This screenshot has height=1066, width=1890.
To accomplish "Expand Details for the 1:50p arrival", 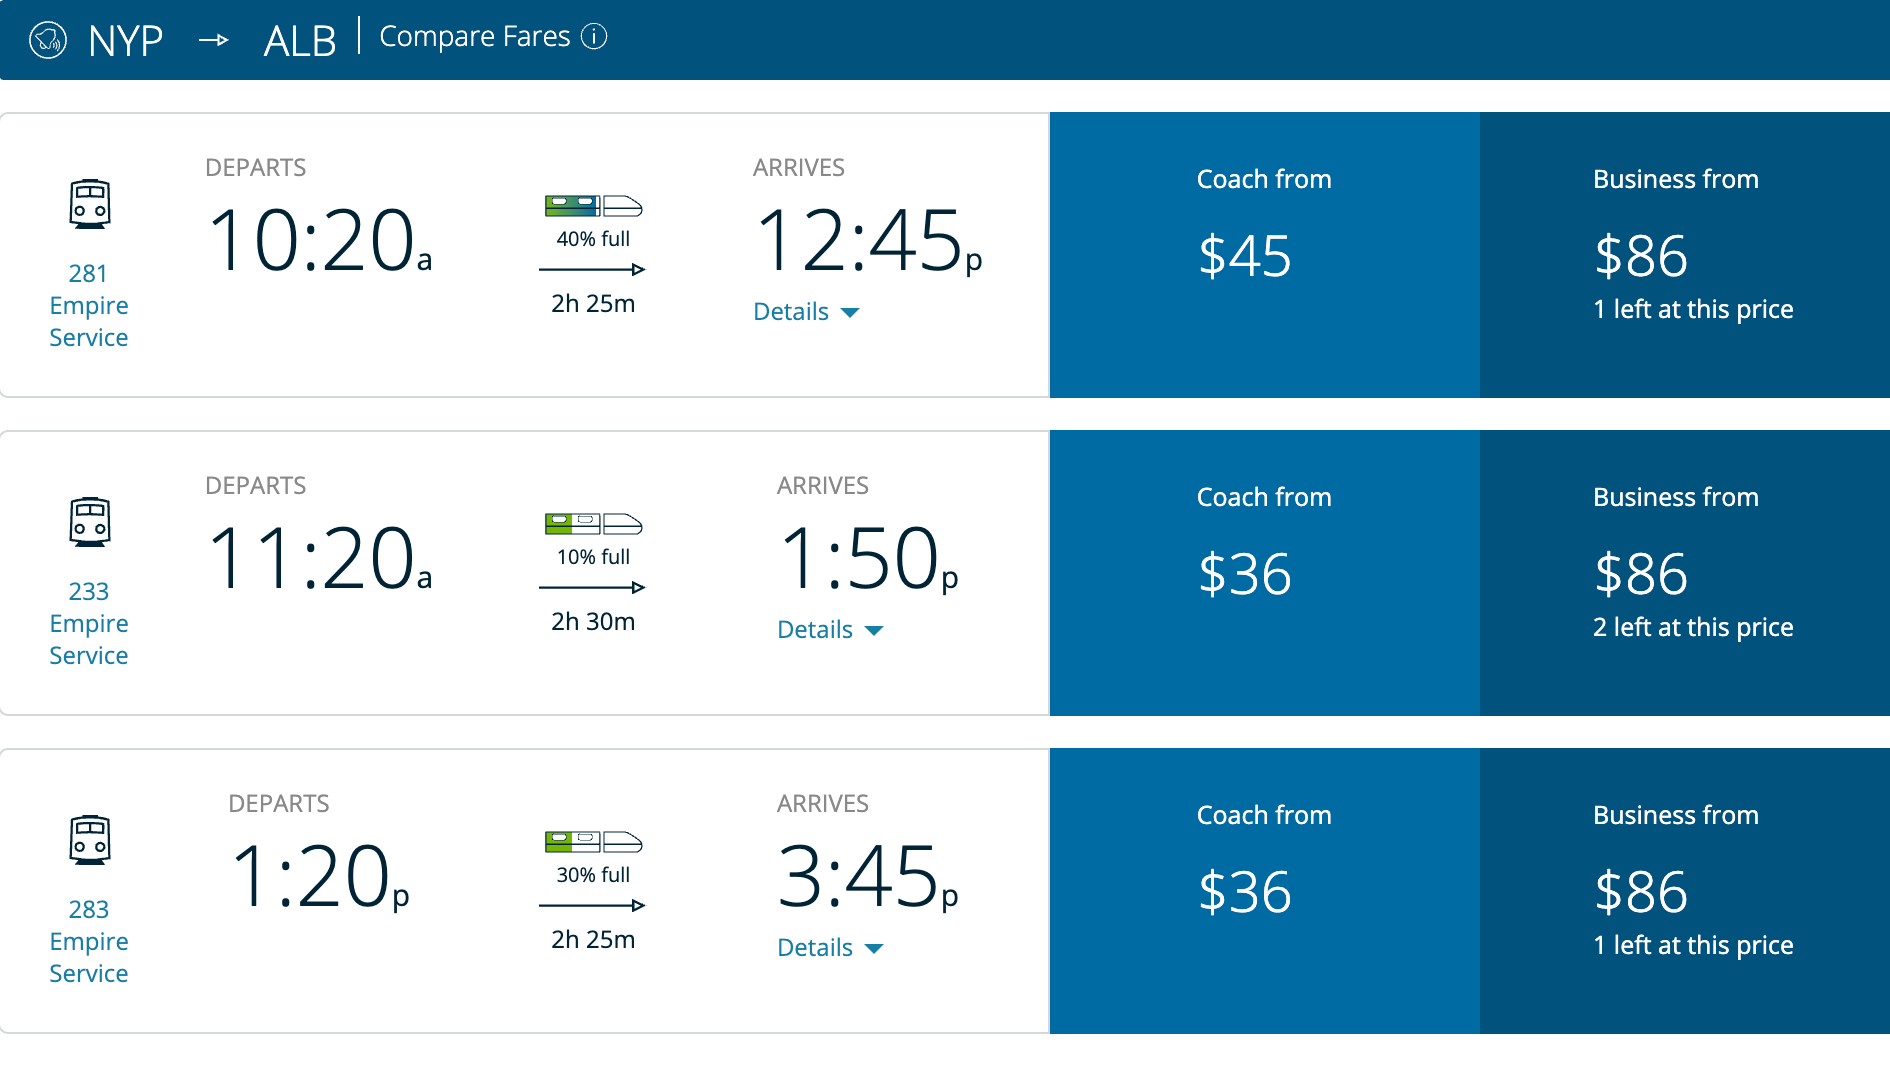I will 830,630.
